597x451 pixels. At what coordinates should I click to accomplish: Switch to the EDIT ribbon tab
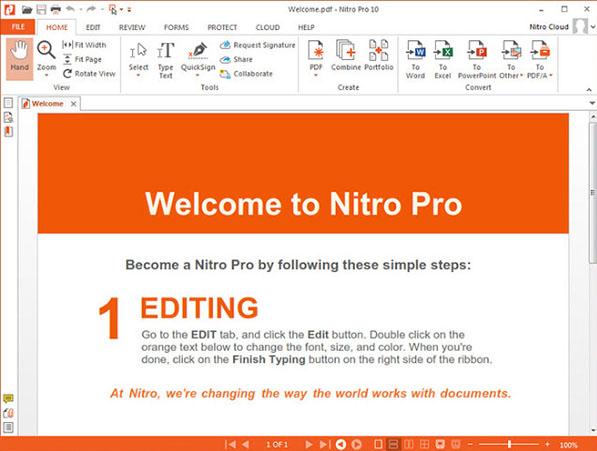point(93,27)
